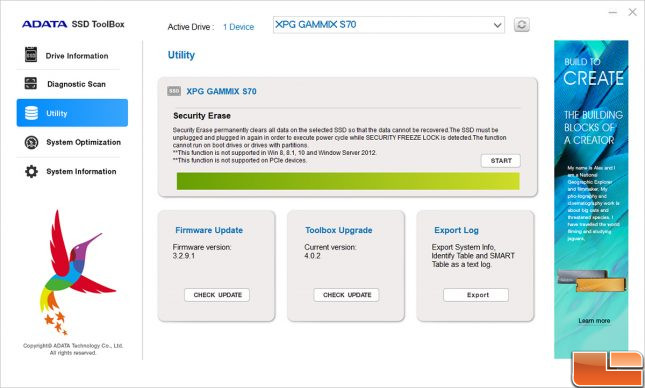The height and width of the screenshot is (388, 645).
Task: Click the Build to Create ad banner
Action: tap(591, 199)
